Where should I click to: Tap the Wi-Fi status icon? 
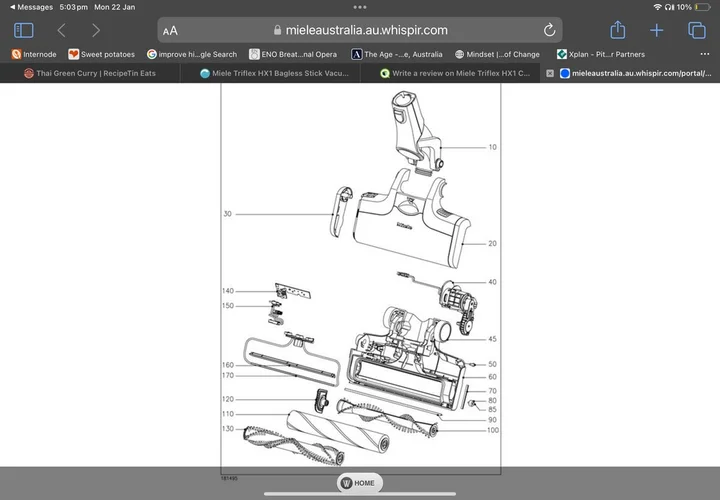click(658, 7)
